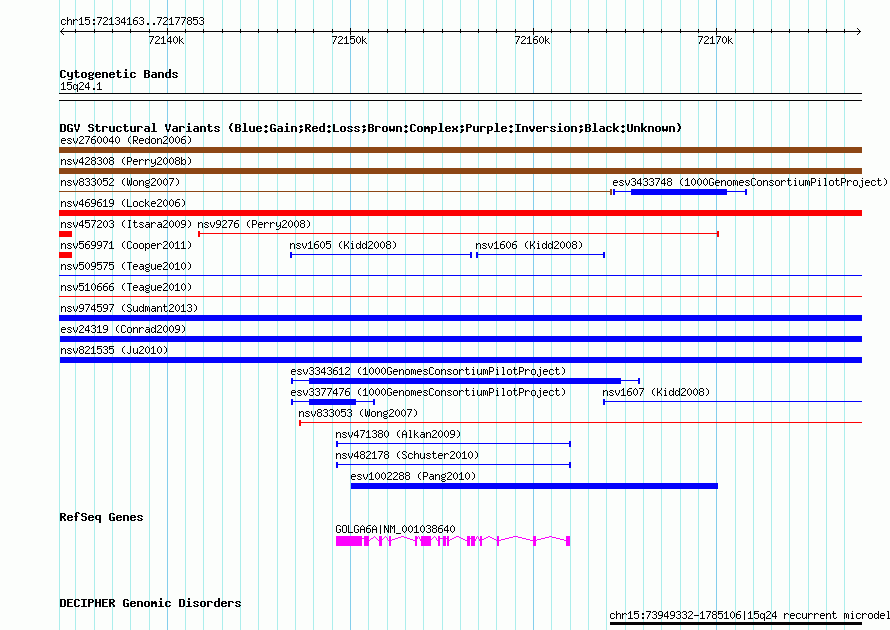Open the nsv9276 (Perry2008) label

point(254,224)
